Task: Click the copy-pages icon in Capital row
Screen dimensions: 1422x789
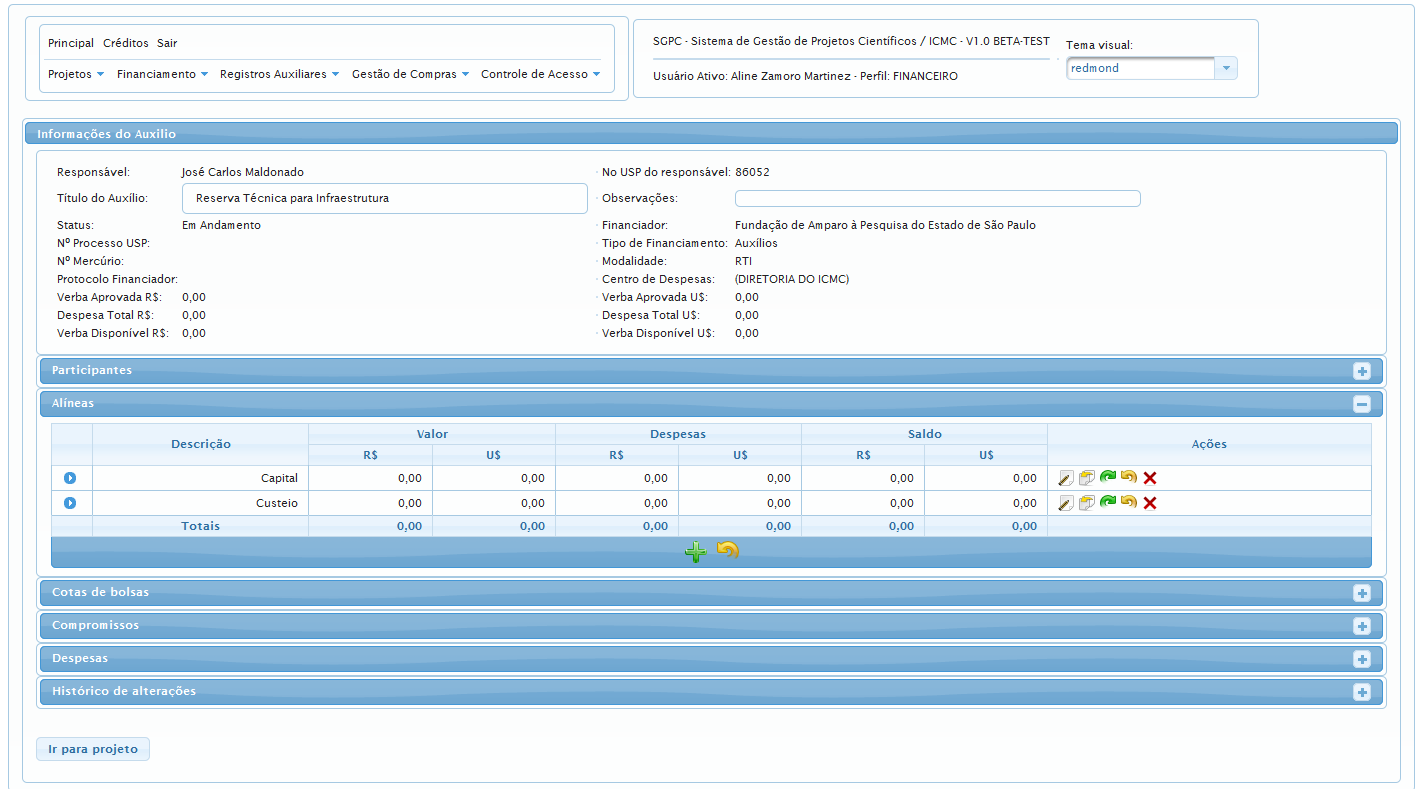Action: (x=1087, y=478)
